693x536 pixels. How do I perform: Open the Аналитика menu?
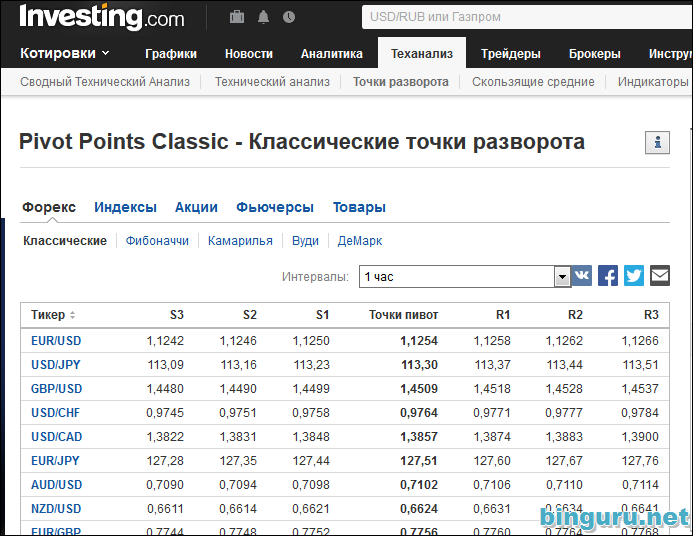[x=332, y=54]
